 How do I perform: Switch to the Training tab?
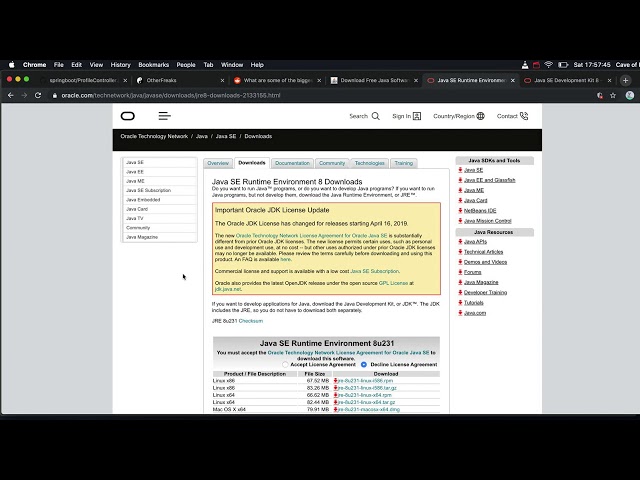pos(404,163)
